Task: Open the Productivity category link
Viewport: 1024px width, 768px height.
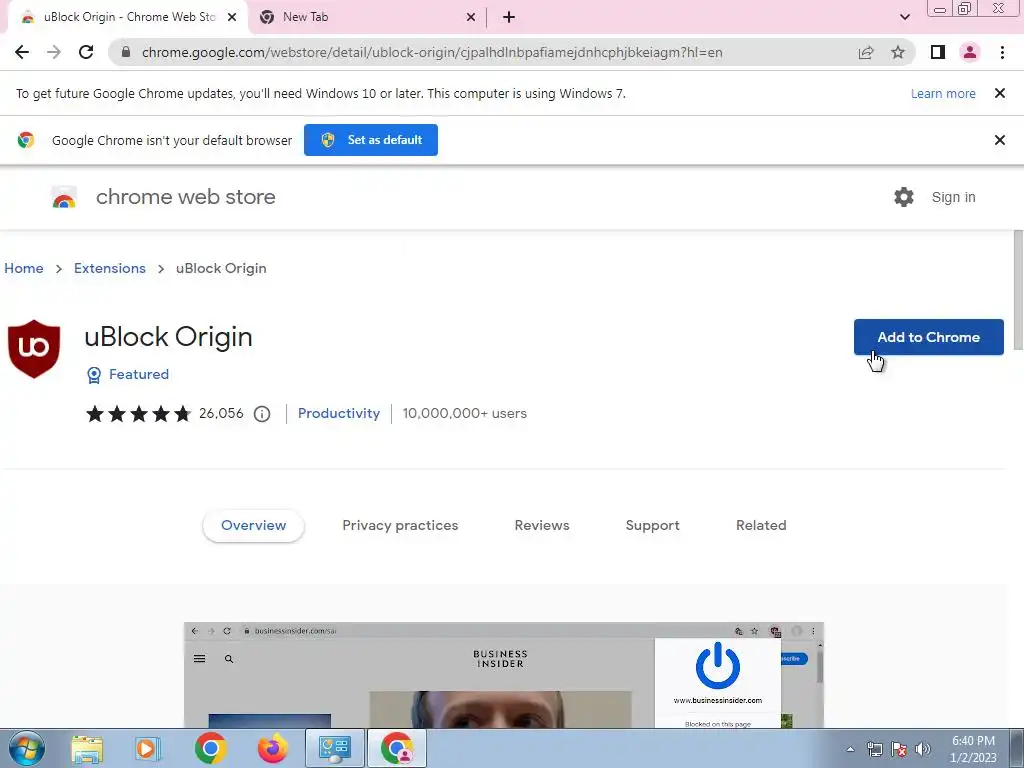Action: 339,413
